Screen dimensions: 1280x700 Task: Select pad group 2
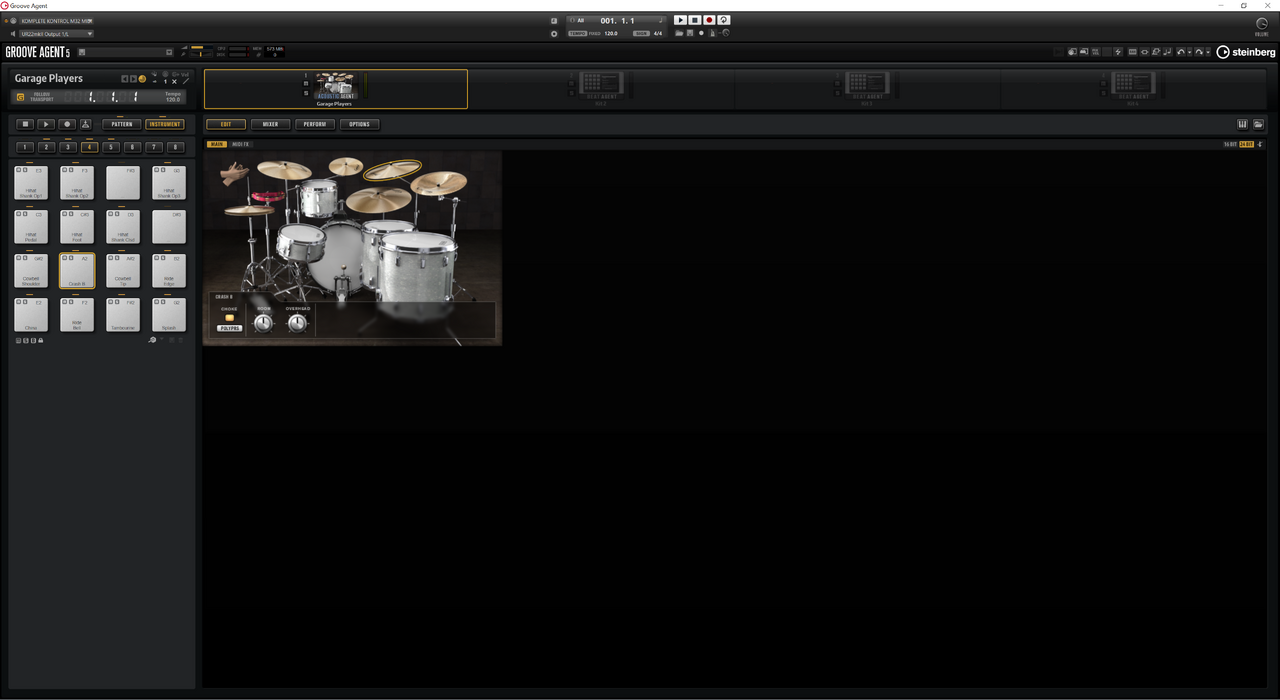[46, 147]
